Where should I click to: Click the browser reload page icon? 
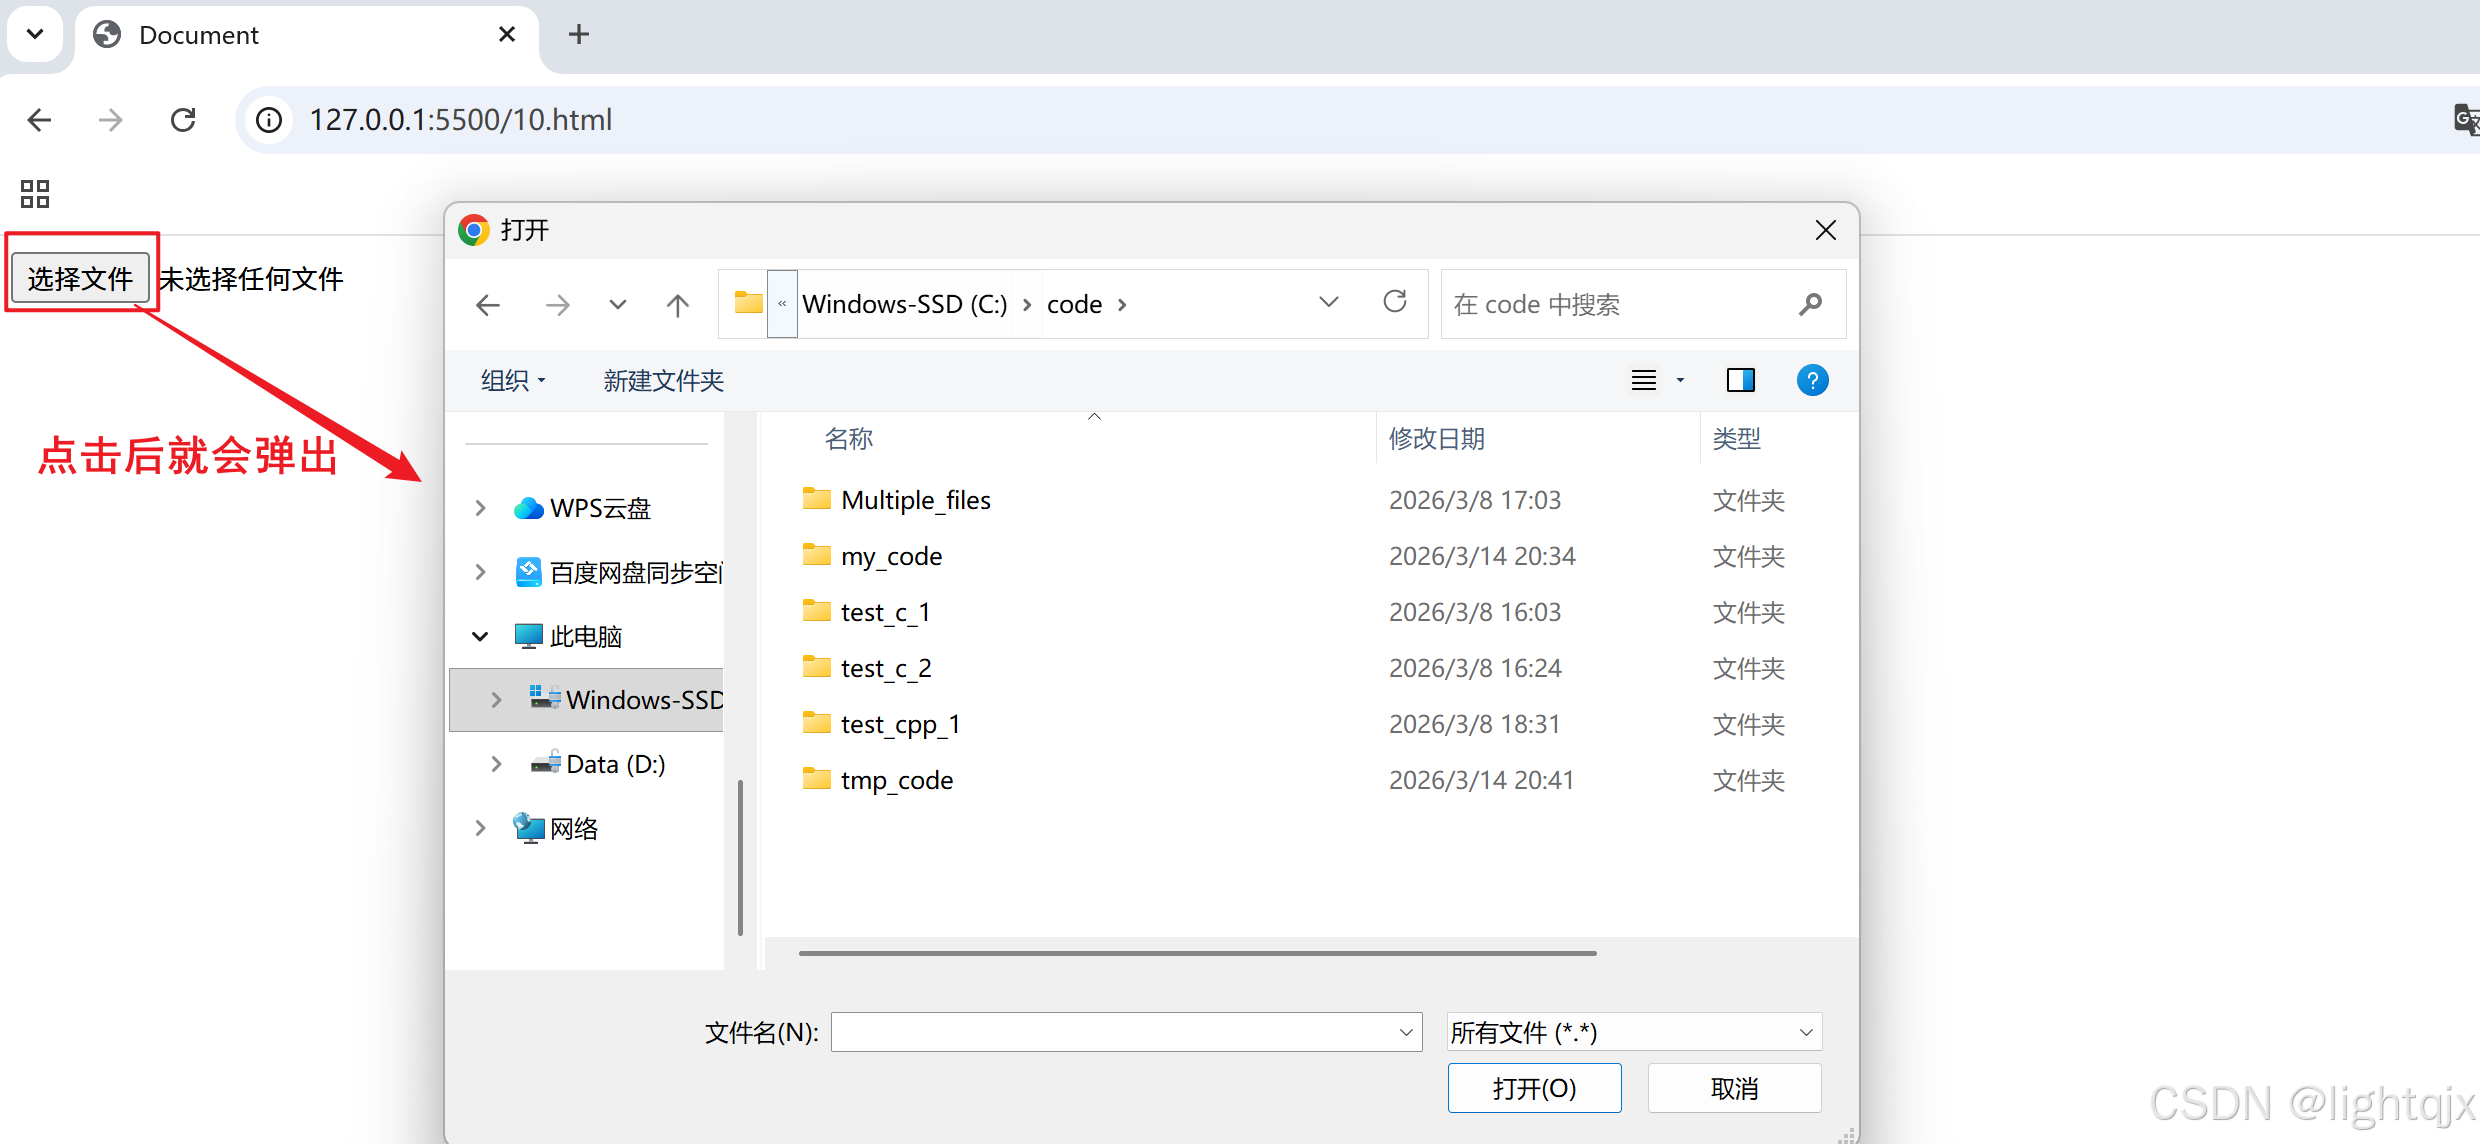coord(183,120)
